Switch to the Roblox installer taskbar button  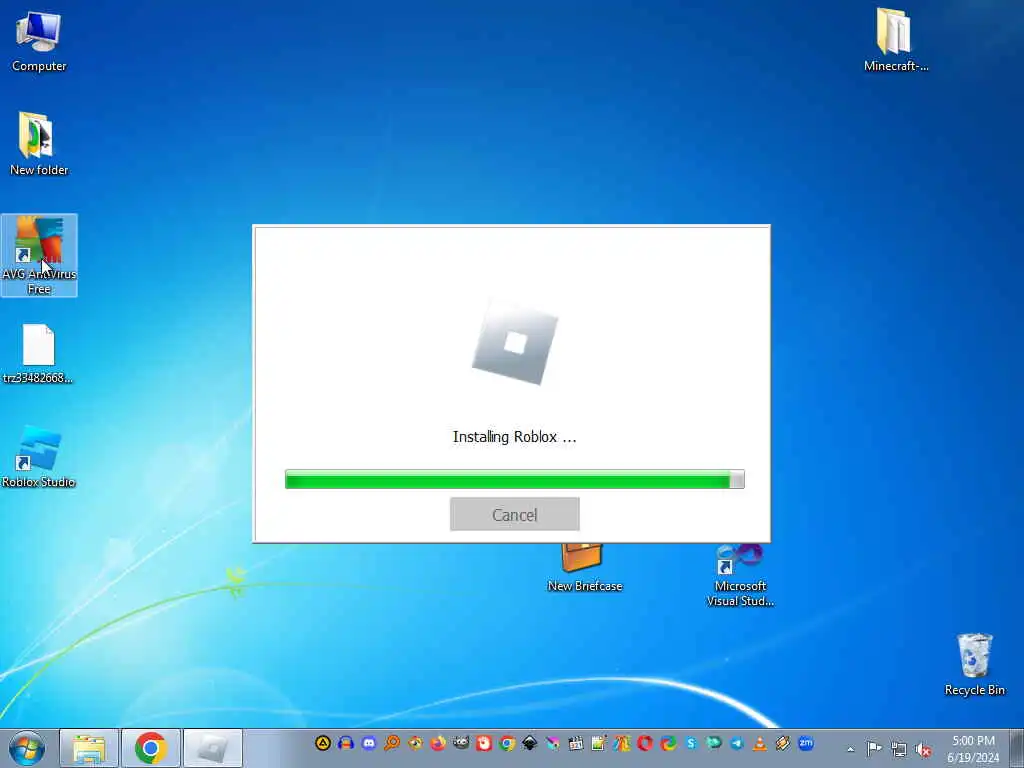(x=212, y=748)
